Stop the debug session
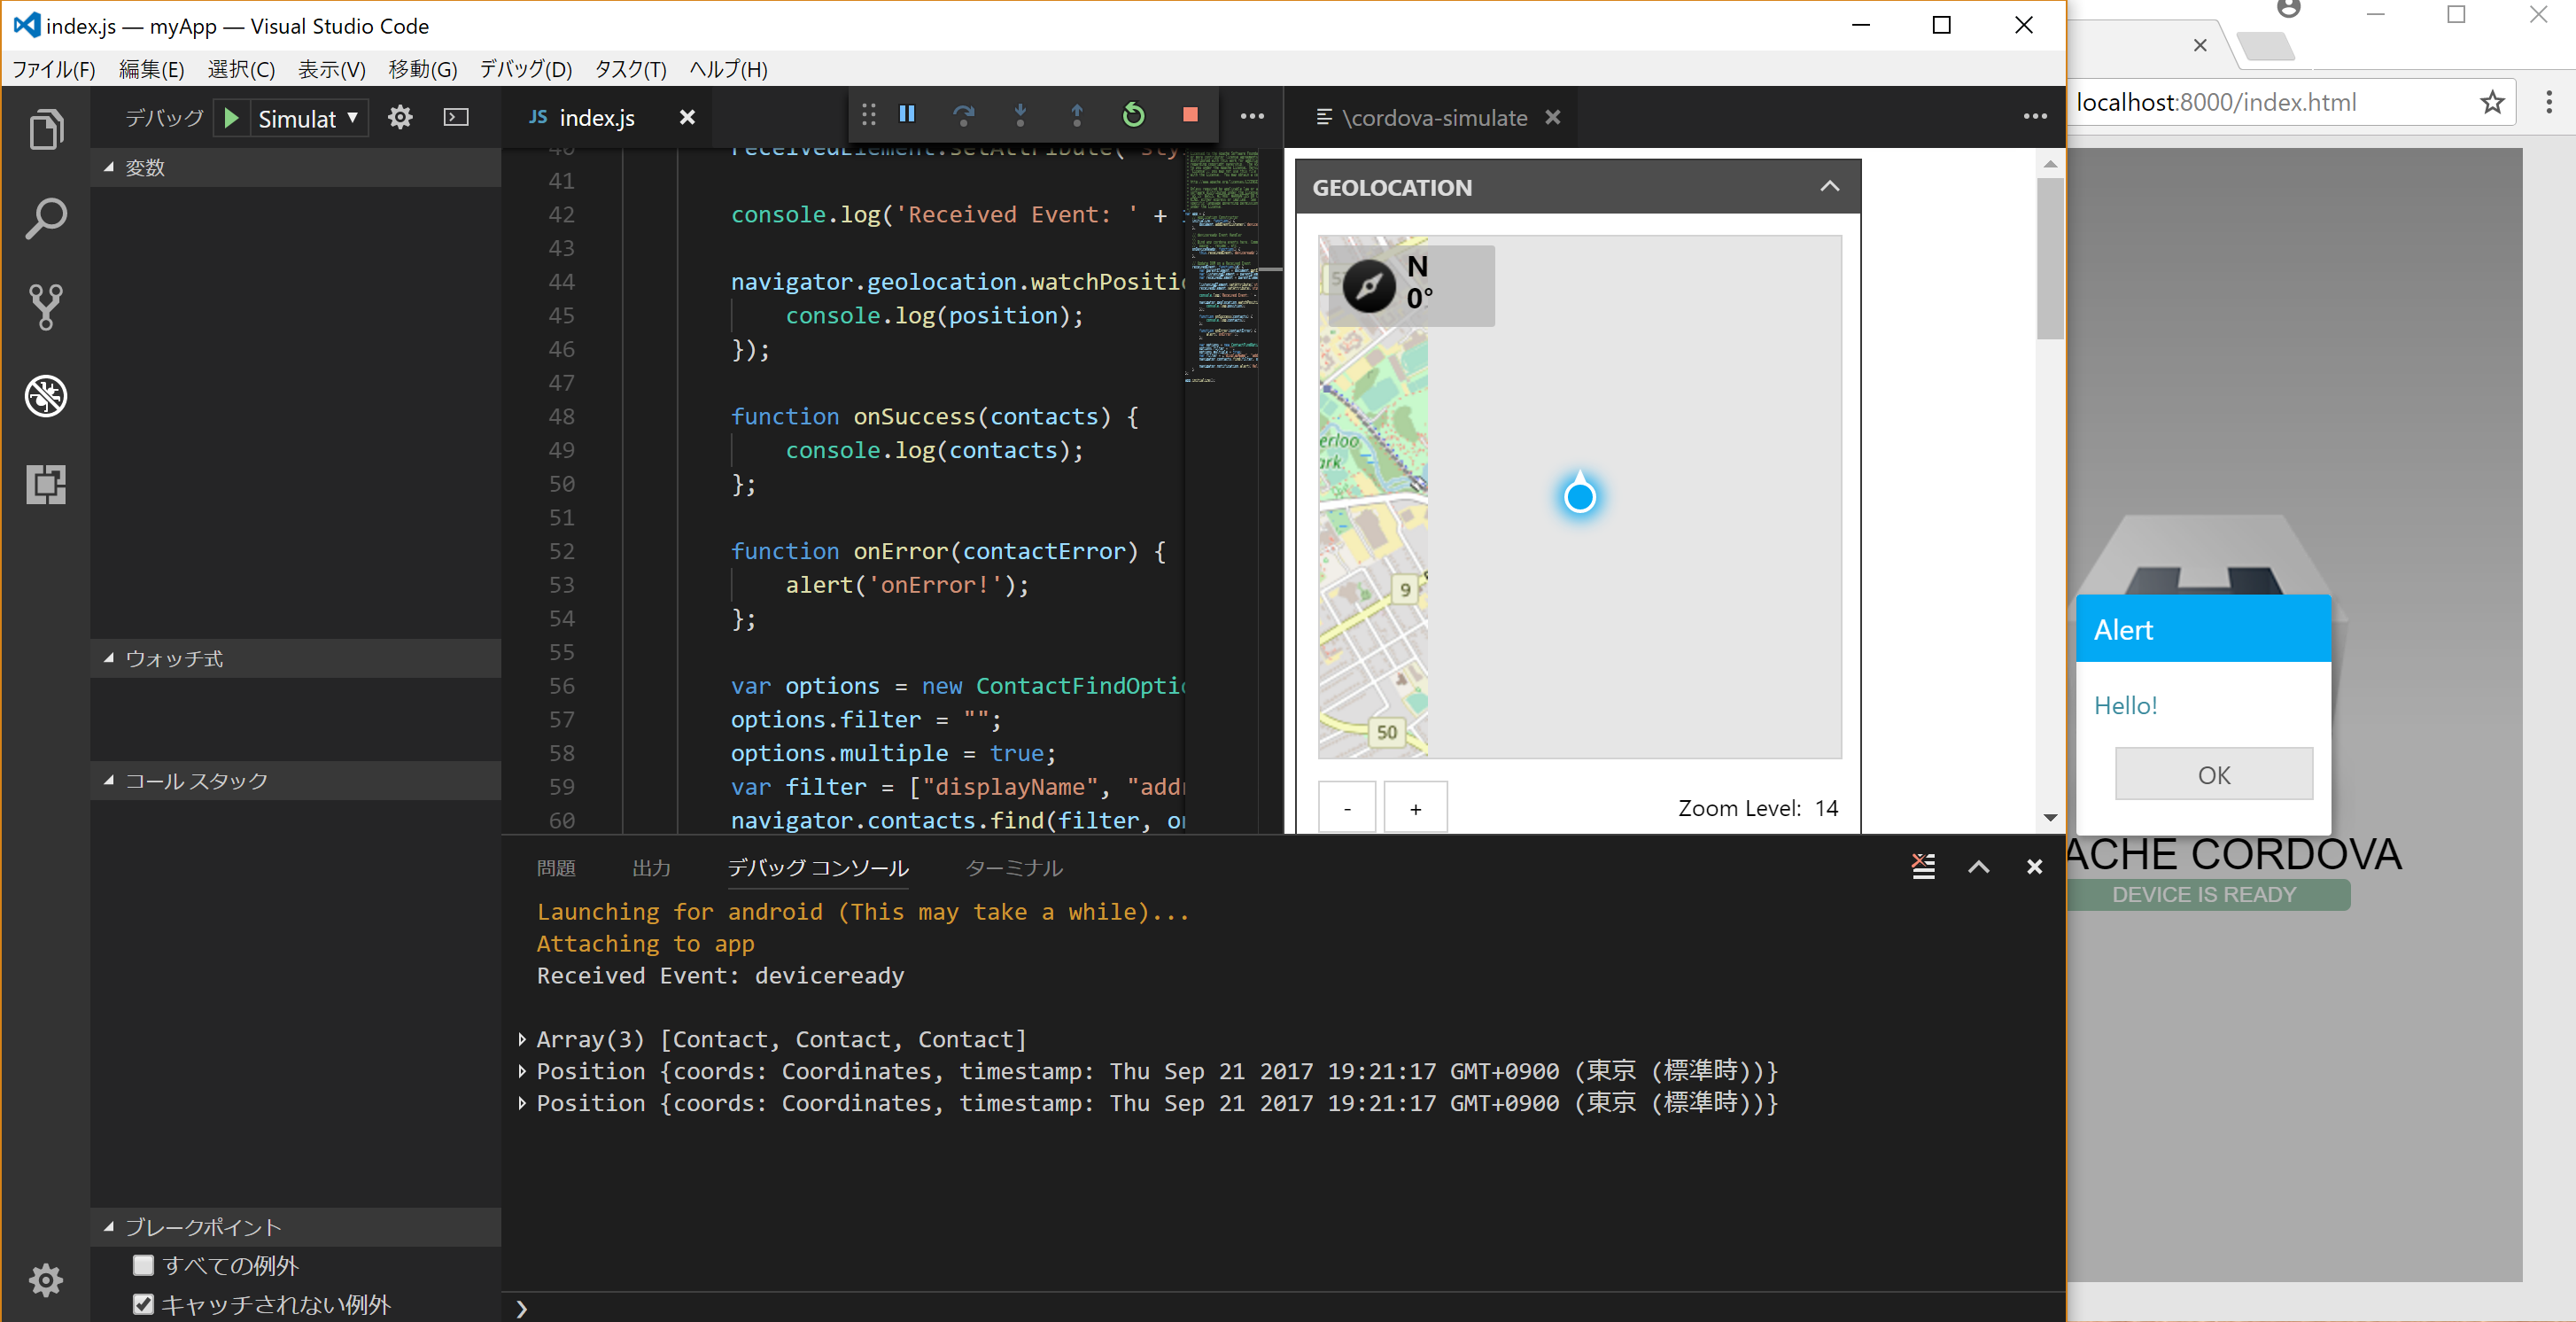The image size is (2576, 1322). [x=1190, y=115]
